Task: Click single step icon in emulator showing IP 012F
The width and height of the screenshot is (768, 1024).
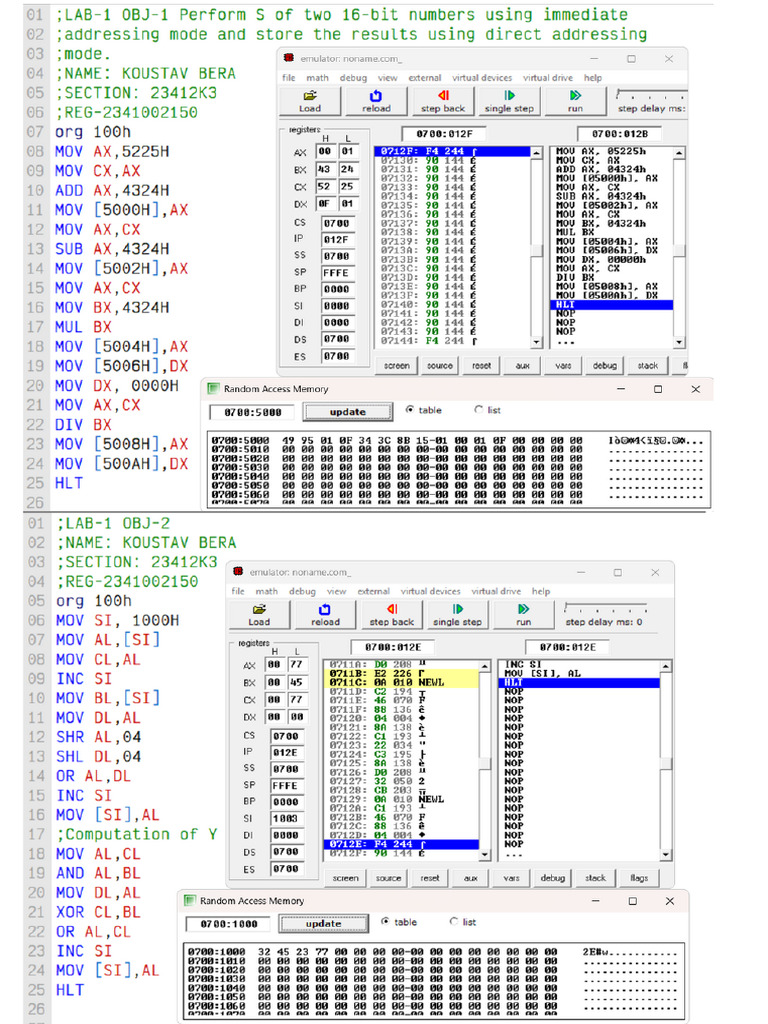Action: point(509,95)
